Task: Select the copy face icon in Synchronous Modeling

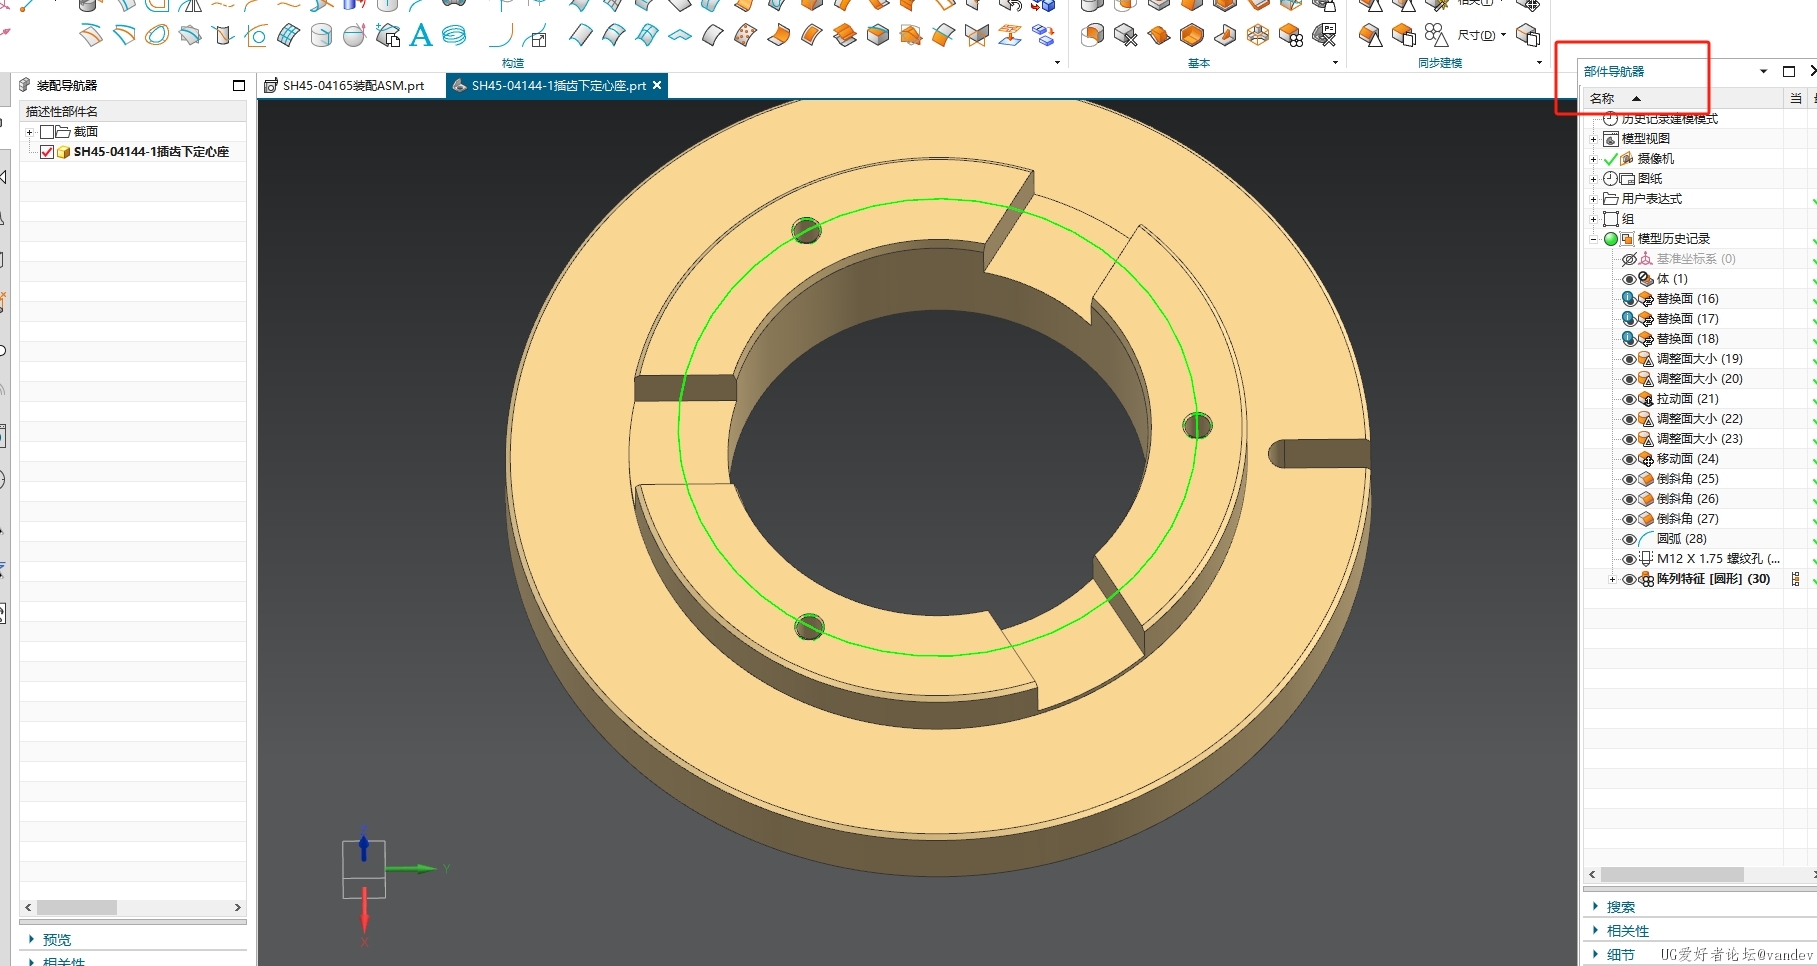Action: 1404,36
